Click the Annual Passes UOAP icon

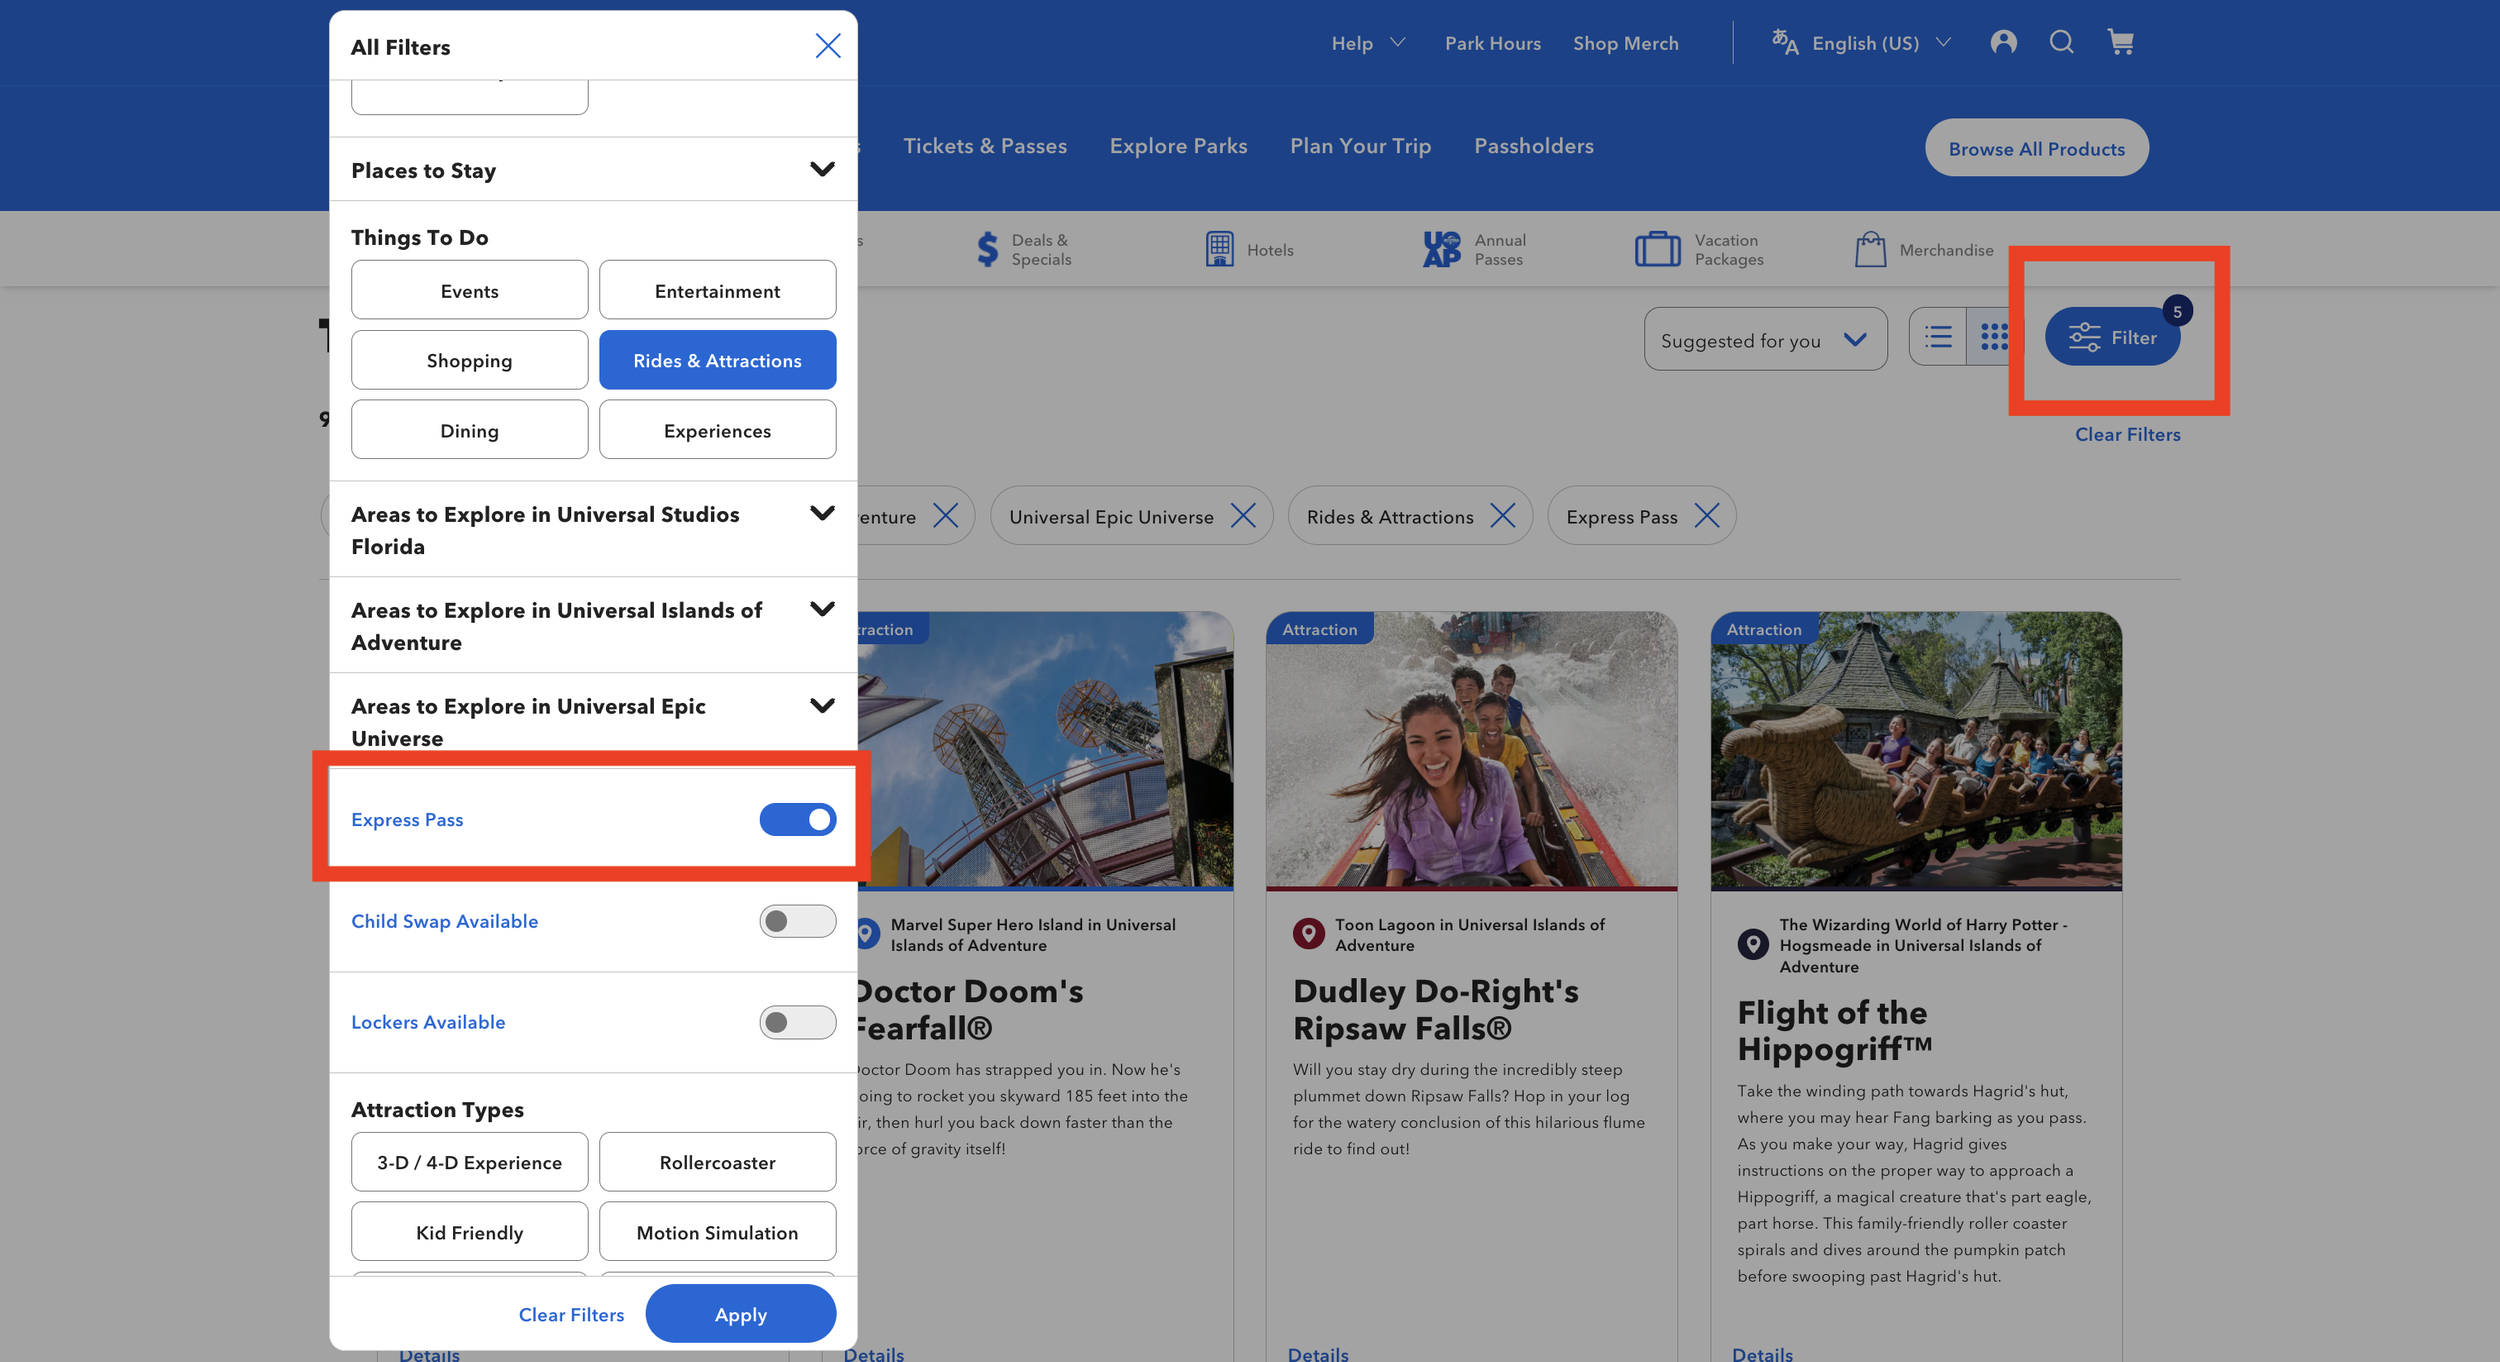point(1441,249)
